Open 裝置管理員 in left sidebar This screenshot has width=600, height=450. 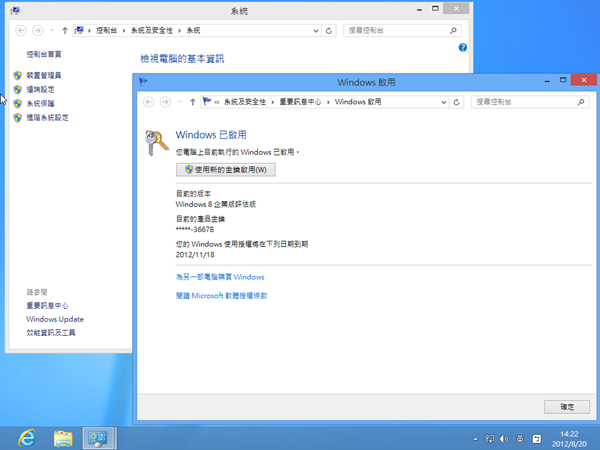[x=44, y=75]
